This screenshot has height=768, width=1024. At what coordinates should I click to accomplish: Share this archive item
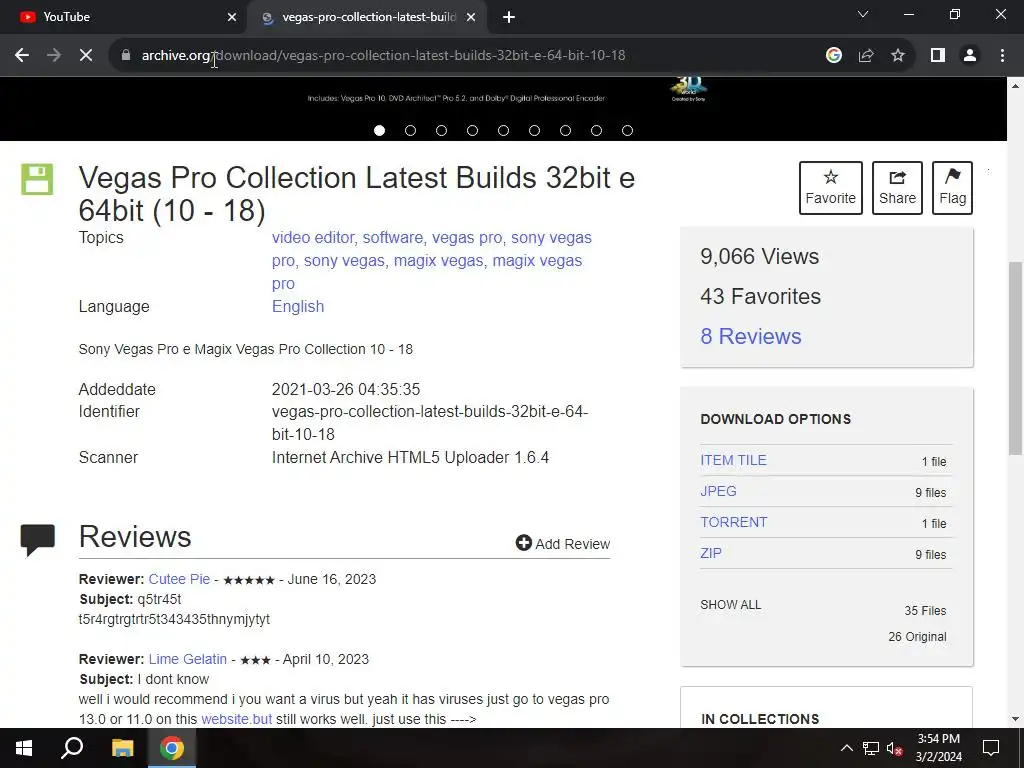coord(897,188)
